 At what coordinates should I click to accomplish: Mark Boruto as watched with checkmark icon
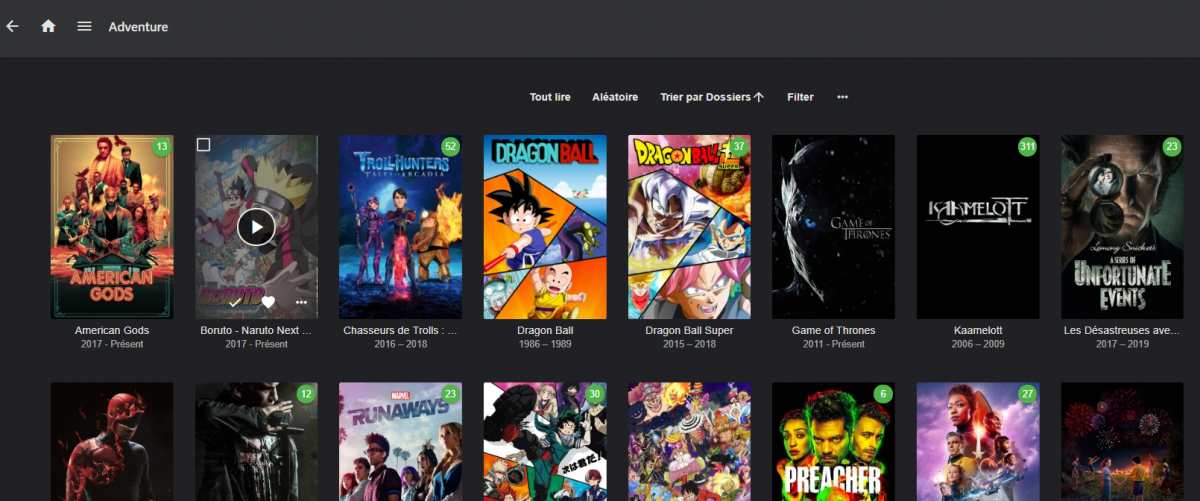[235, 302]
